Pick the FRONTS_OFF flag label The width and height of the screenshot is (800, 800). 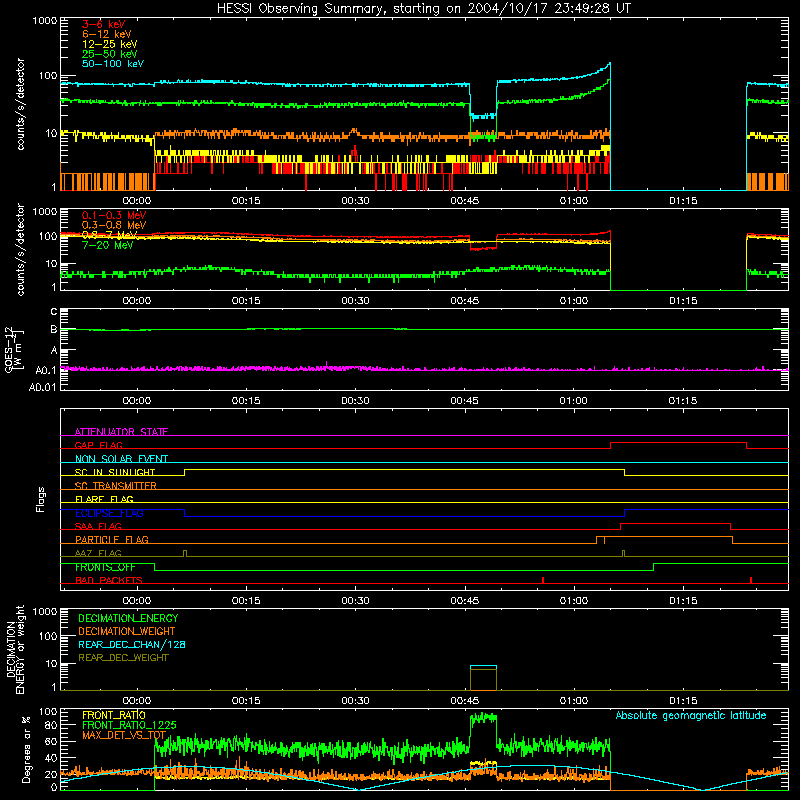(x=105, y=567)
